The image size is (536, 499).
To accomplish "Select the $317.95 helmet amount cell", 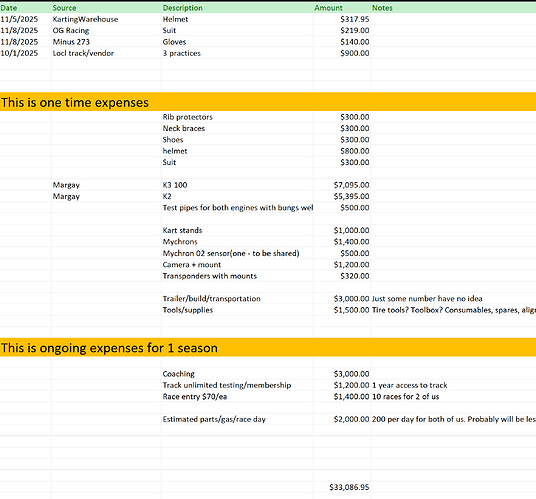I will [342, 19].
